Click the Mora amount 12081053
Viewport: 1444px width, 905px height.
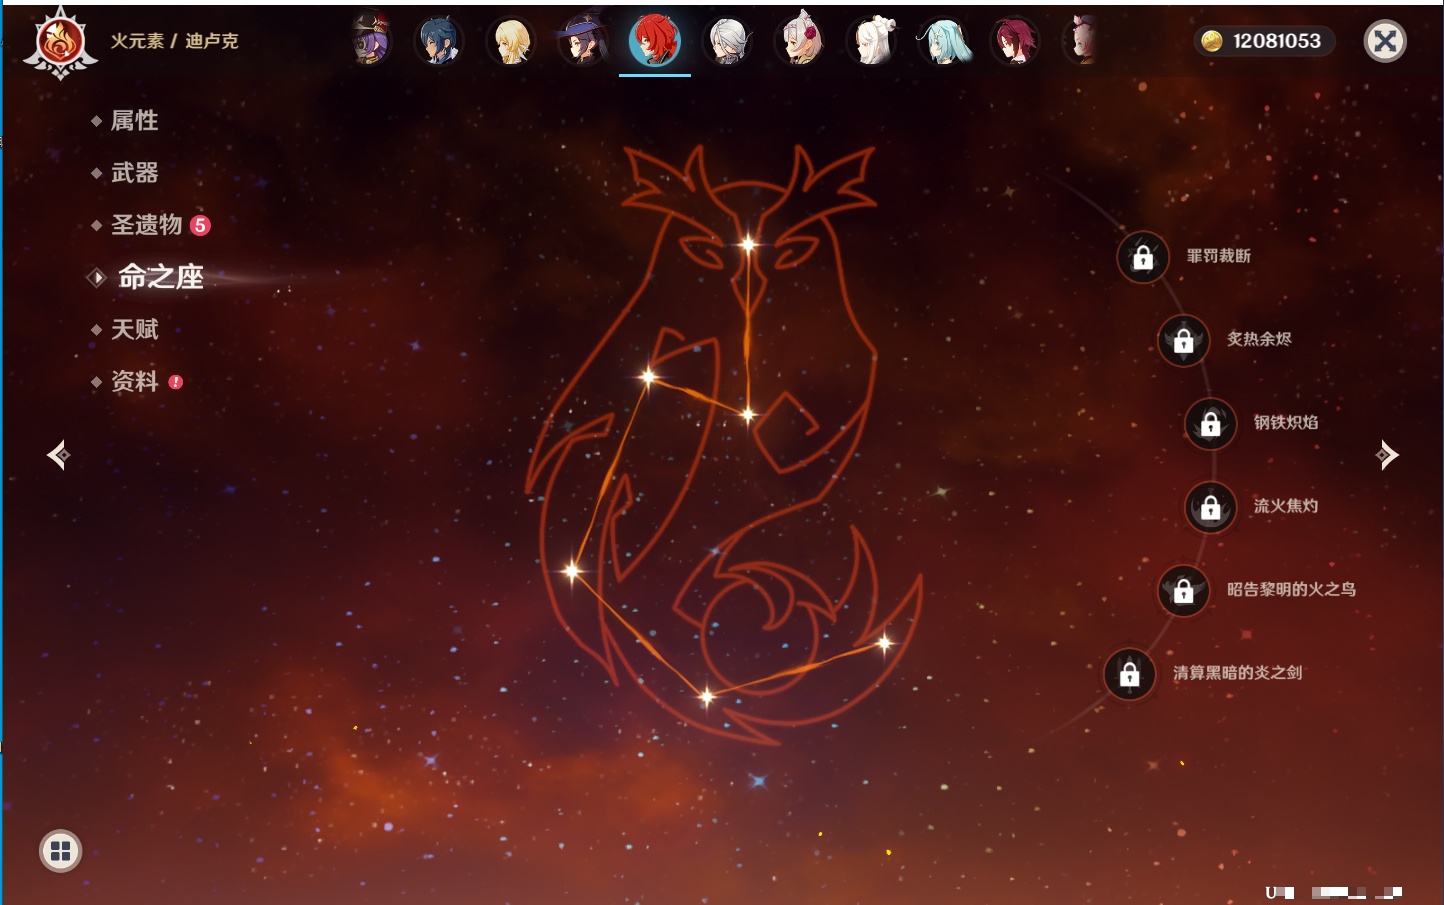[1277, 41]
